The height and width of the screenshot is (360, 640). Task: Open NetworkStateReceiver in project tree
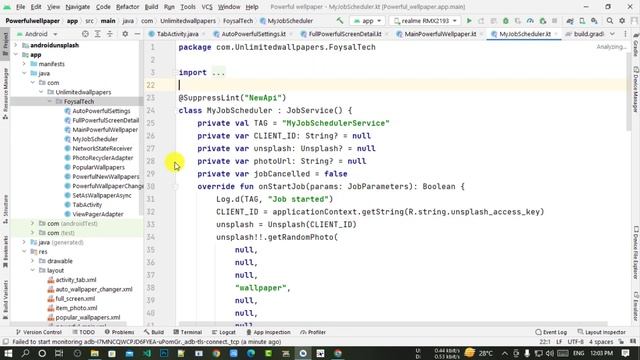click(102, 149)
